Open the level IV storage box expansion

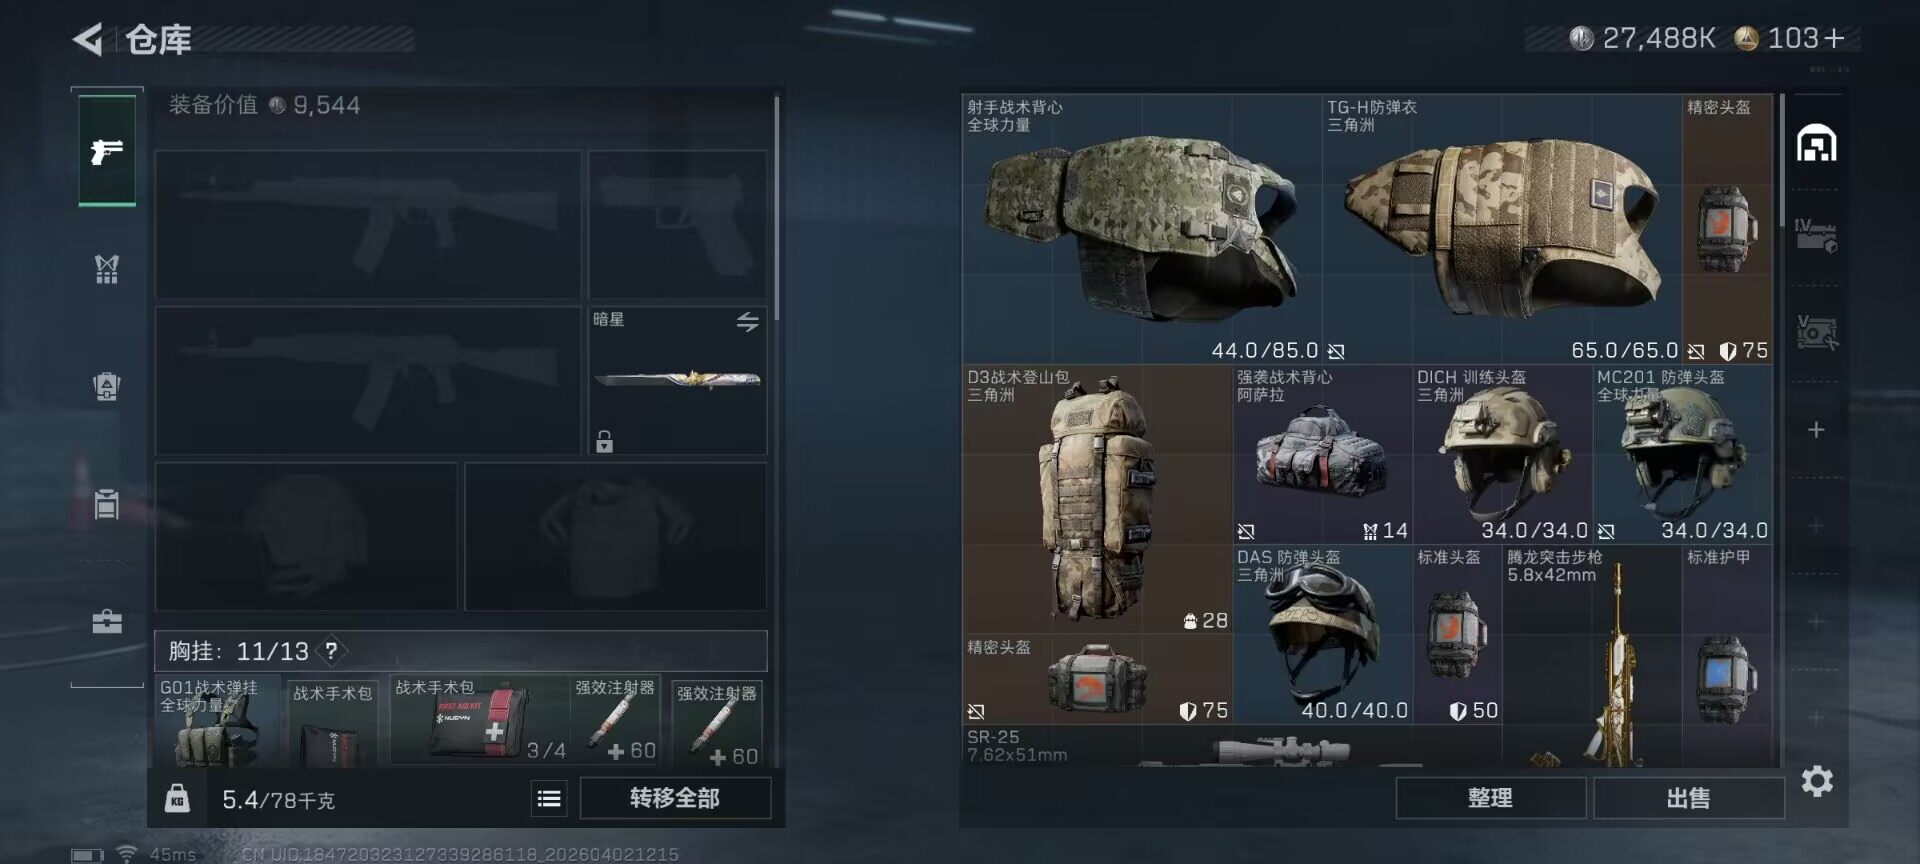pos(1816,236)
